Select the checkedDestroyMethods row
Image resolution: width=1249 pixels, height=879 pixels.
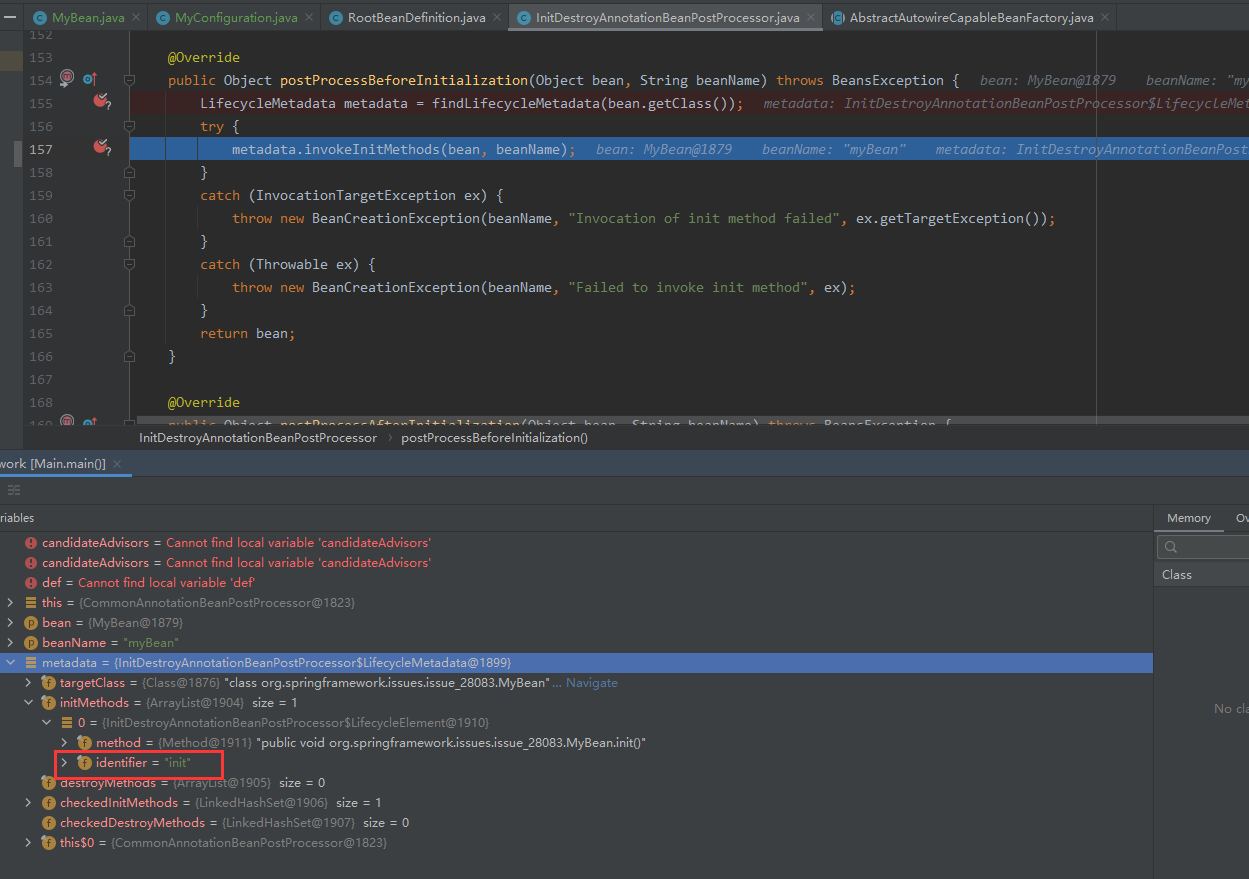tap(576, 823)
